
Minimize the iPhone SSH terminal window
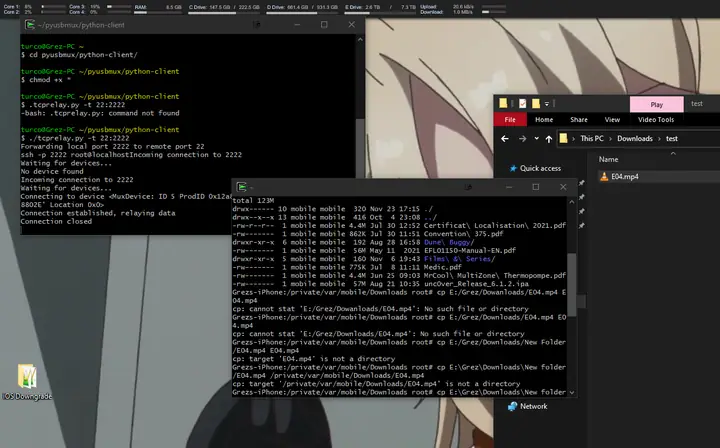pos(509,187)
